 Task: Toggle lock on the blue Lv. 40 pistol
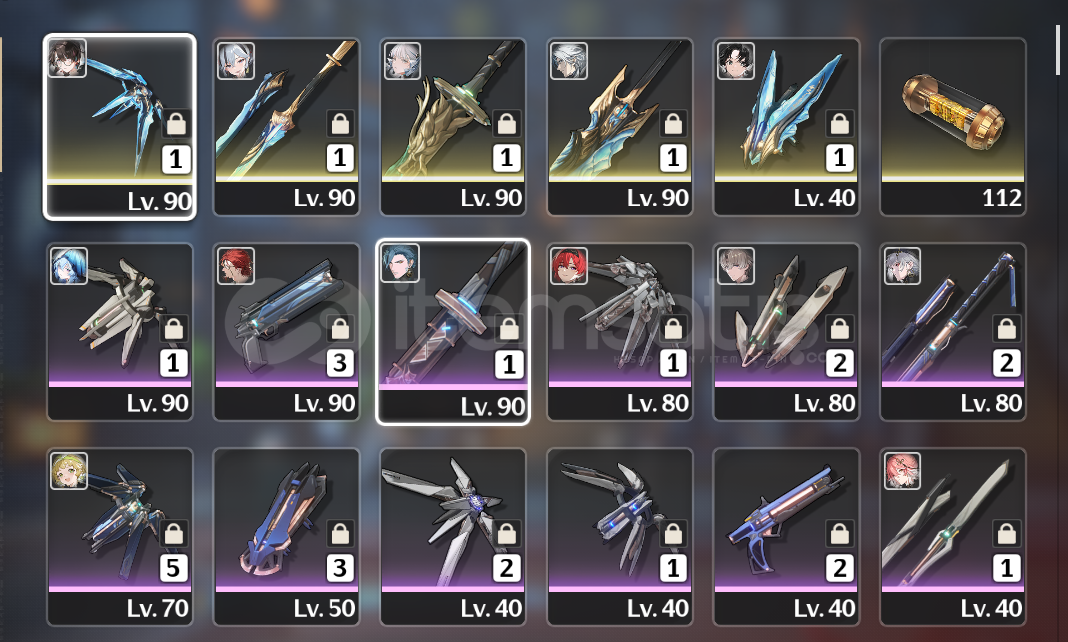[839, 534]
